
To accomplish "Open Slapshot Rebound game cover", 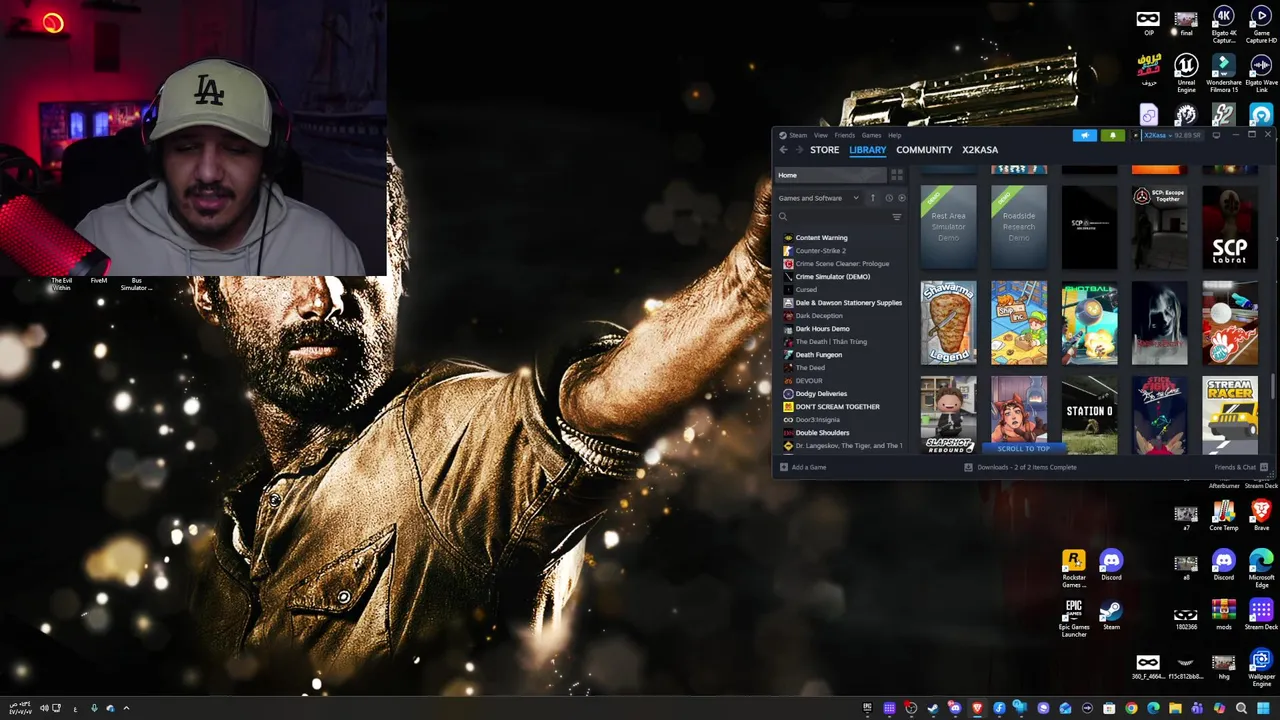I will 949,415.
